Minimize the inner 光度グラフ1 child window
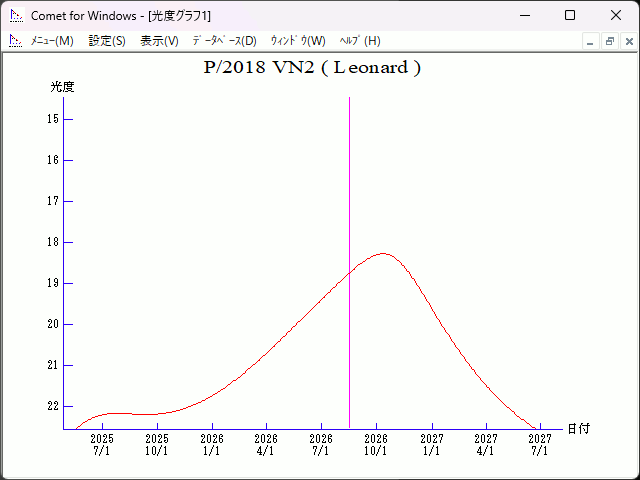 tap(590, 41)
